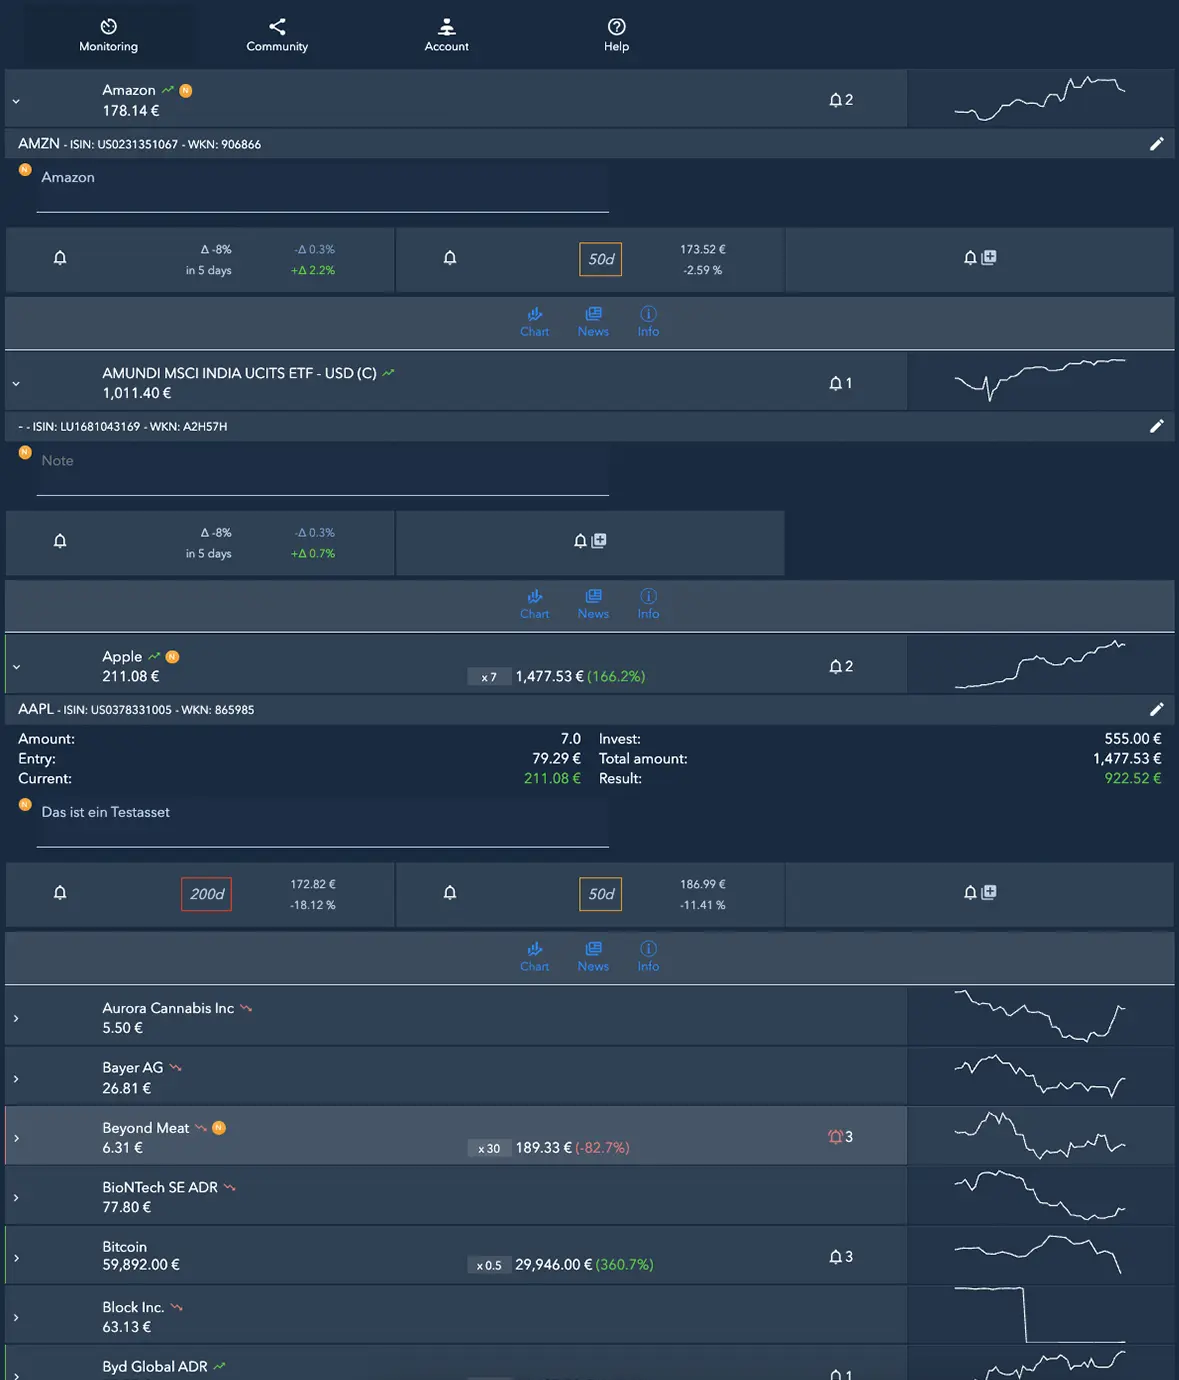
Task: Expand the Aurora Cannabis Inc row
Action: tap(16, 1018)
